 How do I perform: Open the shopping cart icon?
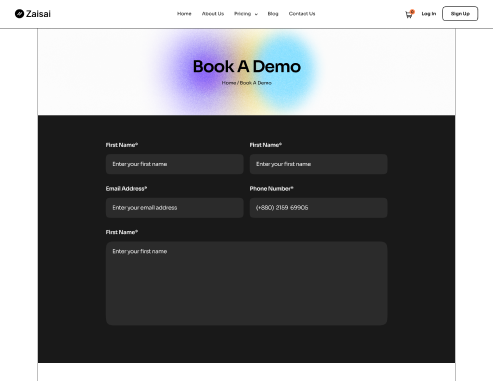[409, 14]
